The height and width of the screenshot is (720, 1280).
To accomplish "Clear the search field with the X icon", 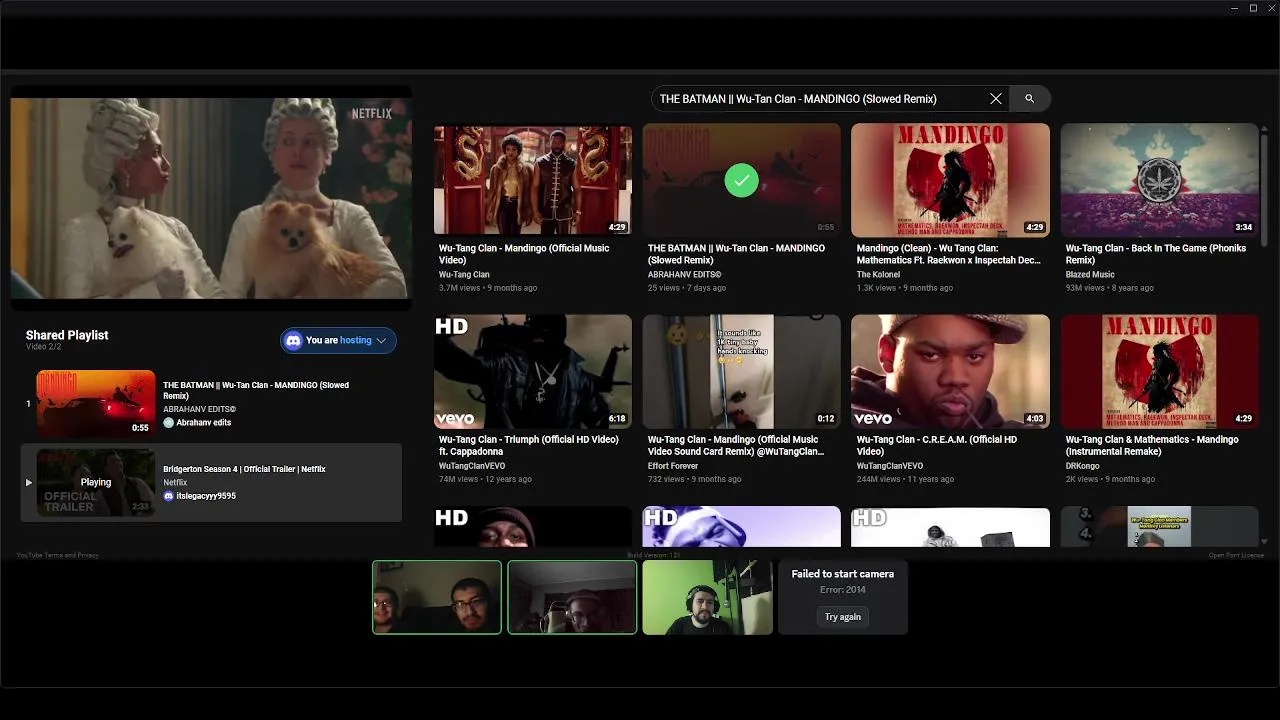I will [x=995, y=99].
